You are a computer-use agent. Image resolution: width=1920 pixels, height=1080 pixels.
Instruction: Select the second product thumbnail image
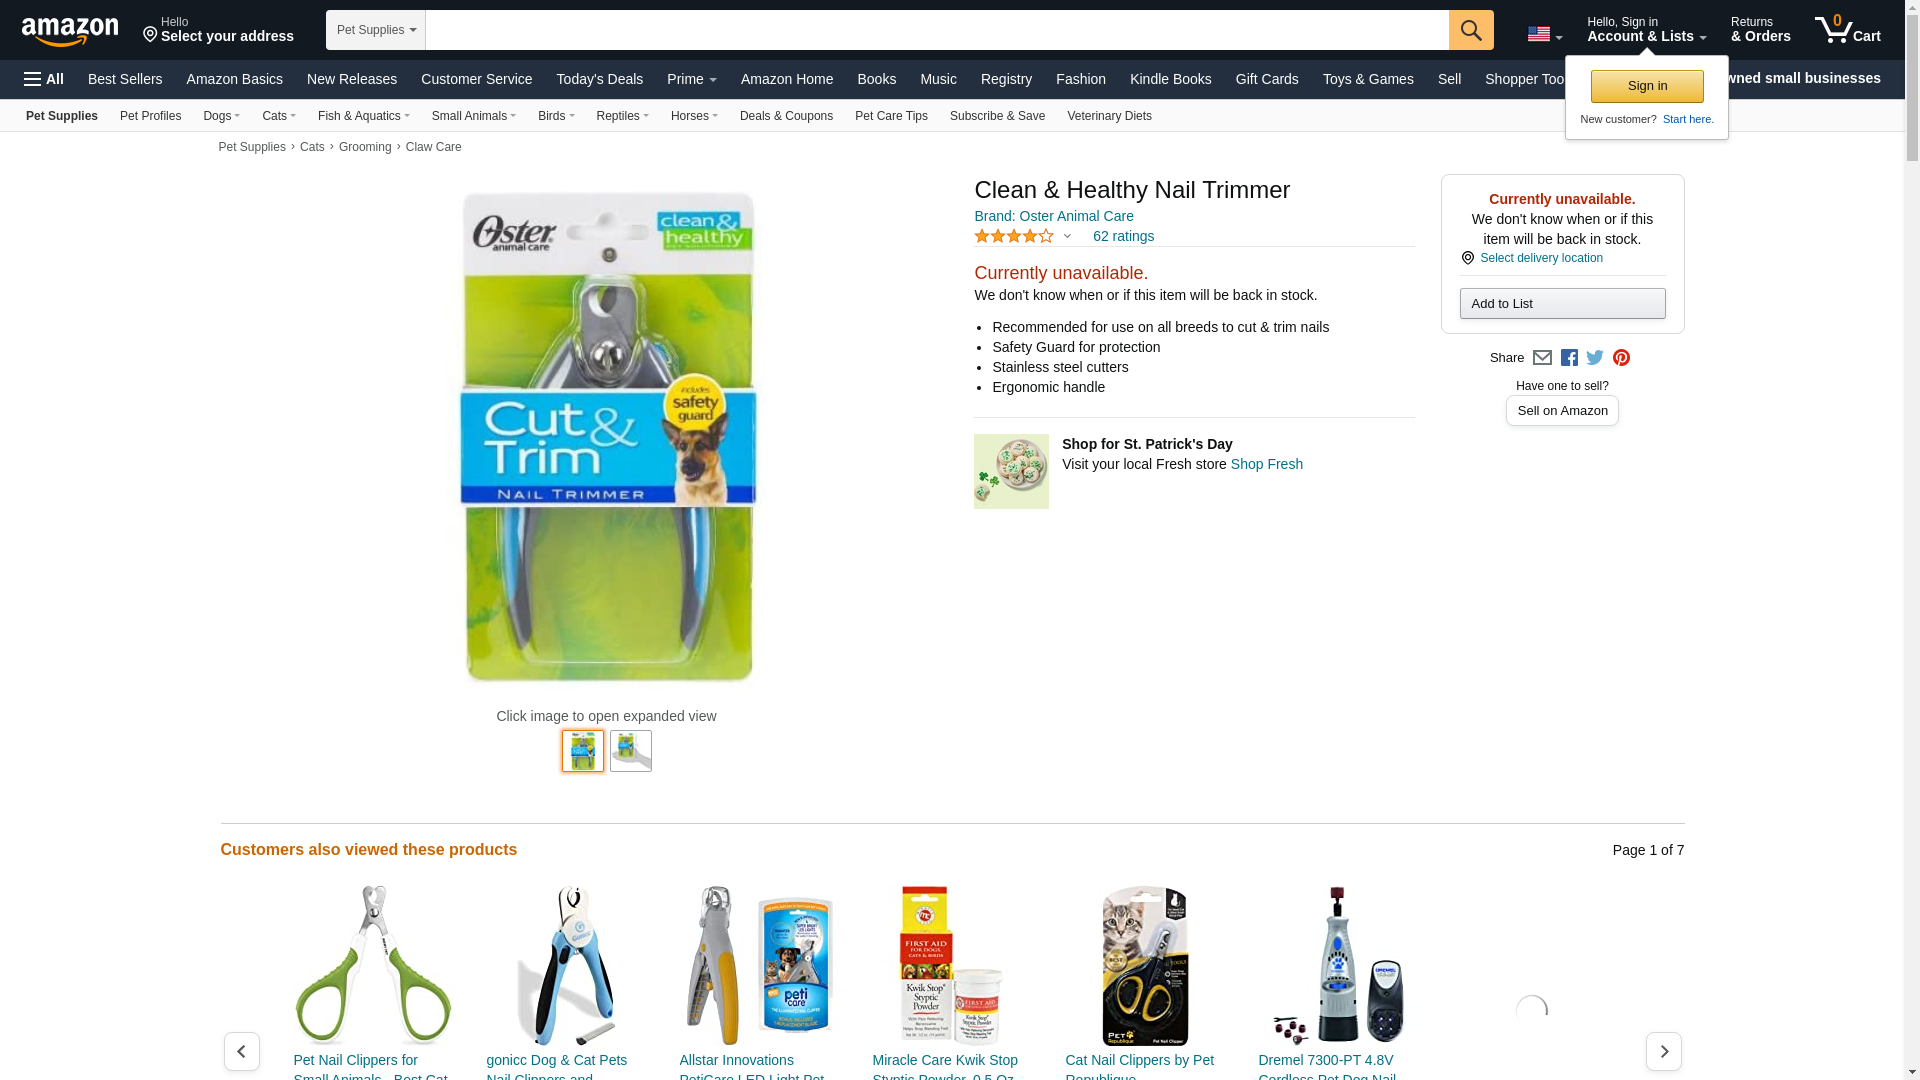click(631, 751)
